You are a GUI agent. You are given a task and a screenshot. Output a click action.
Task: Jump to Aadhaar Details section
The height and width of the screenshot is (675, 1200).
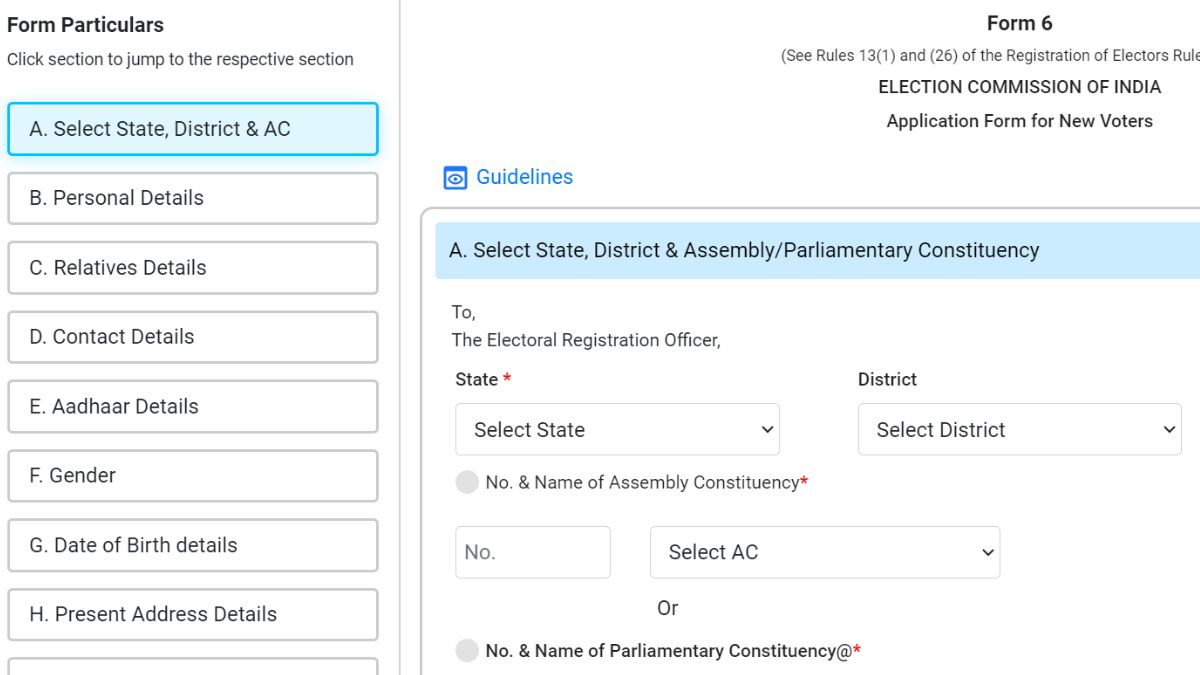coord(193,406)
